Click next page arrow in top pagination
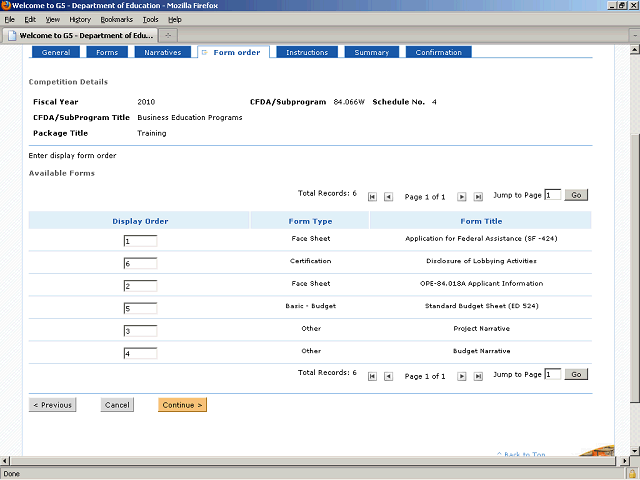Viewport: 640px width, 480px height. coord(462,197)
